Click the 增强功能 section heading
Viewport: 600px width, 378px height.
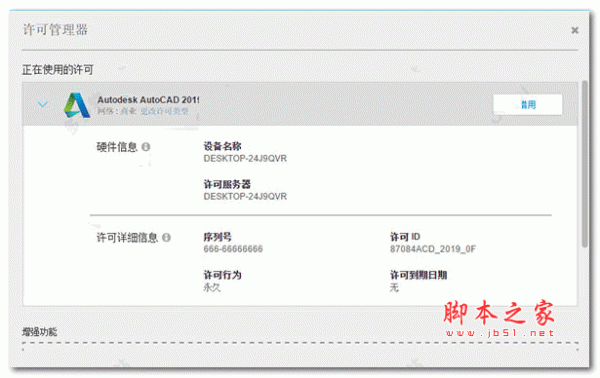tap(39, 332)
